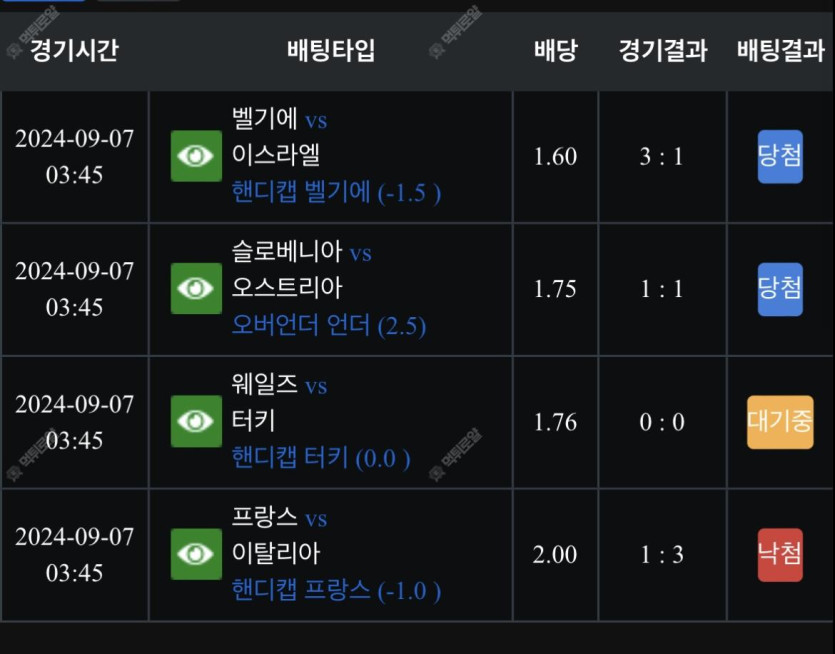835x654 pixels.
Task: Click the 당첨 badge in the Belgium row
Action: coord(780,156)
